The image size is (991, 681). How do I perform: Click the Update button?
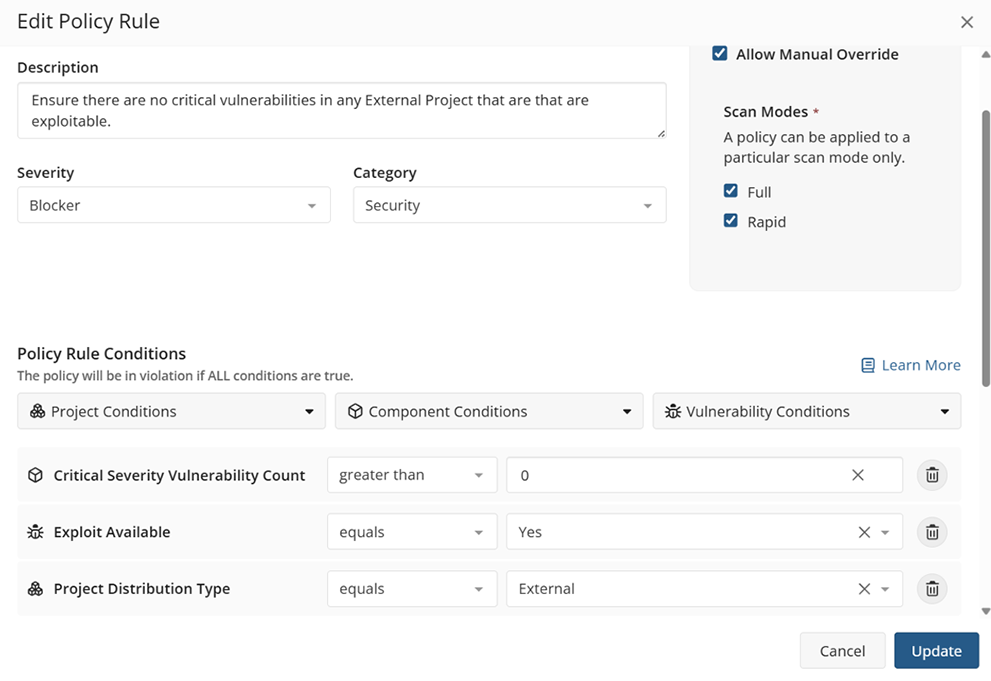point(936,651)
